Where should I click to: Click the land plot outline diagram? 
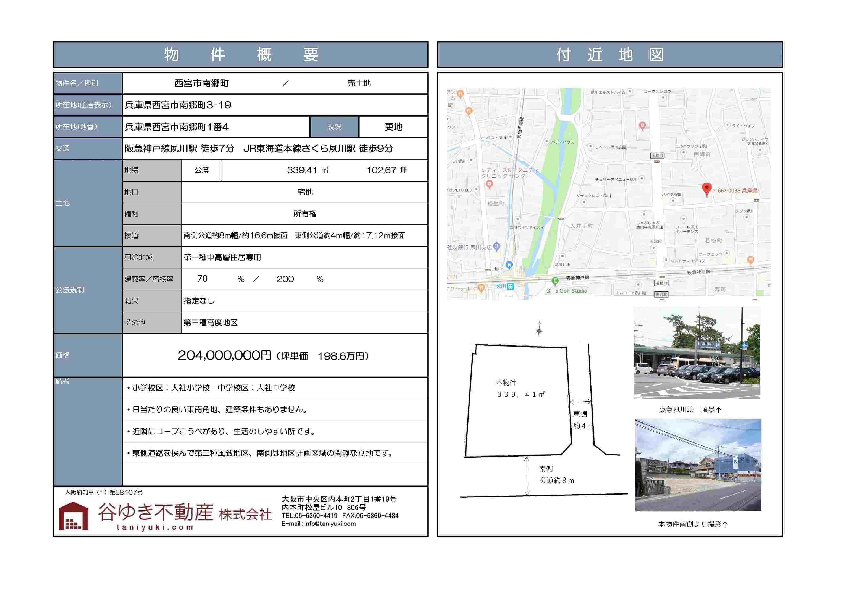(518, 398)
